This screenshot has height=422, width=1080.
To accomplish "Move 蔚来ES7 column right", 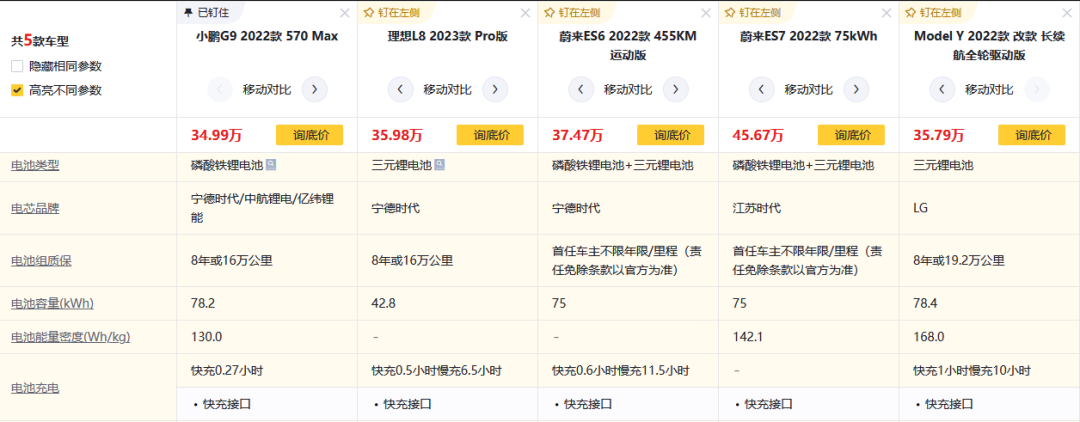I will pyautogui.click(x=856, y=89).
